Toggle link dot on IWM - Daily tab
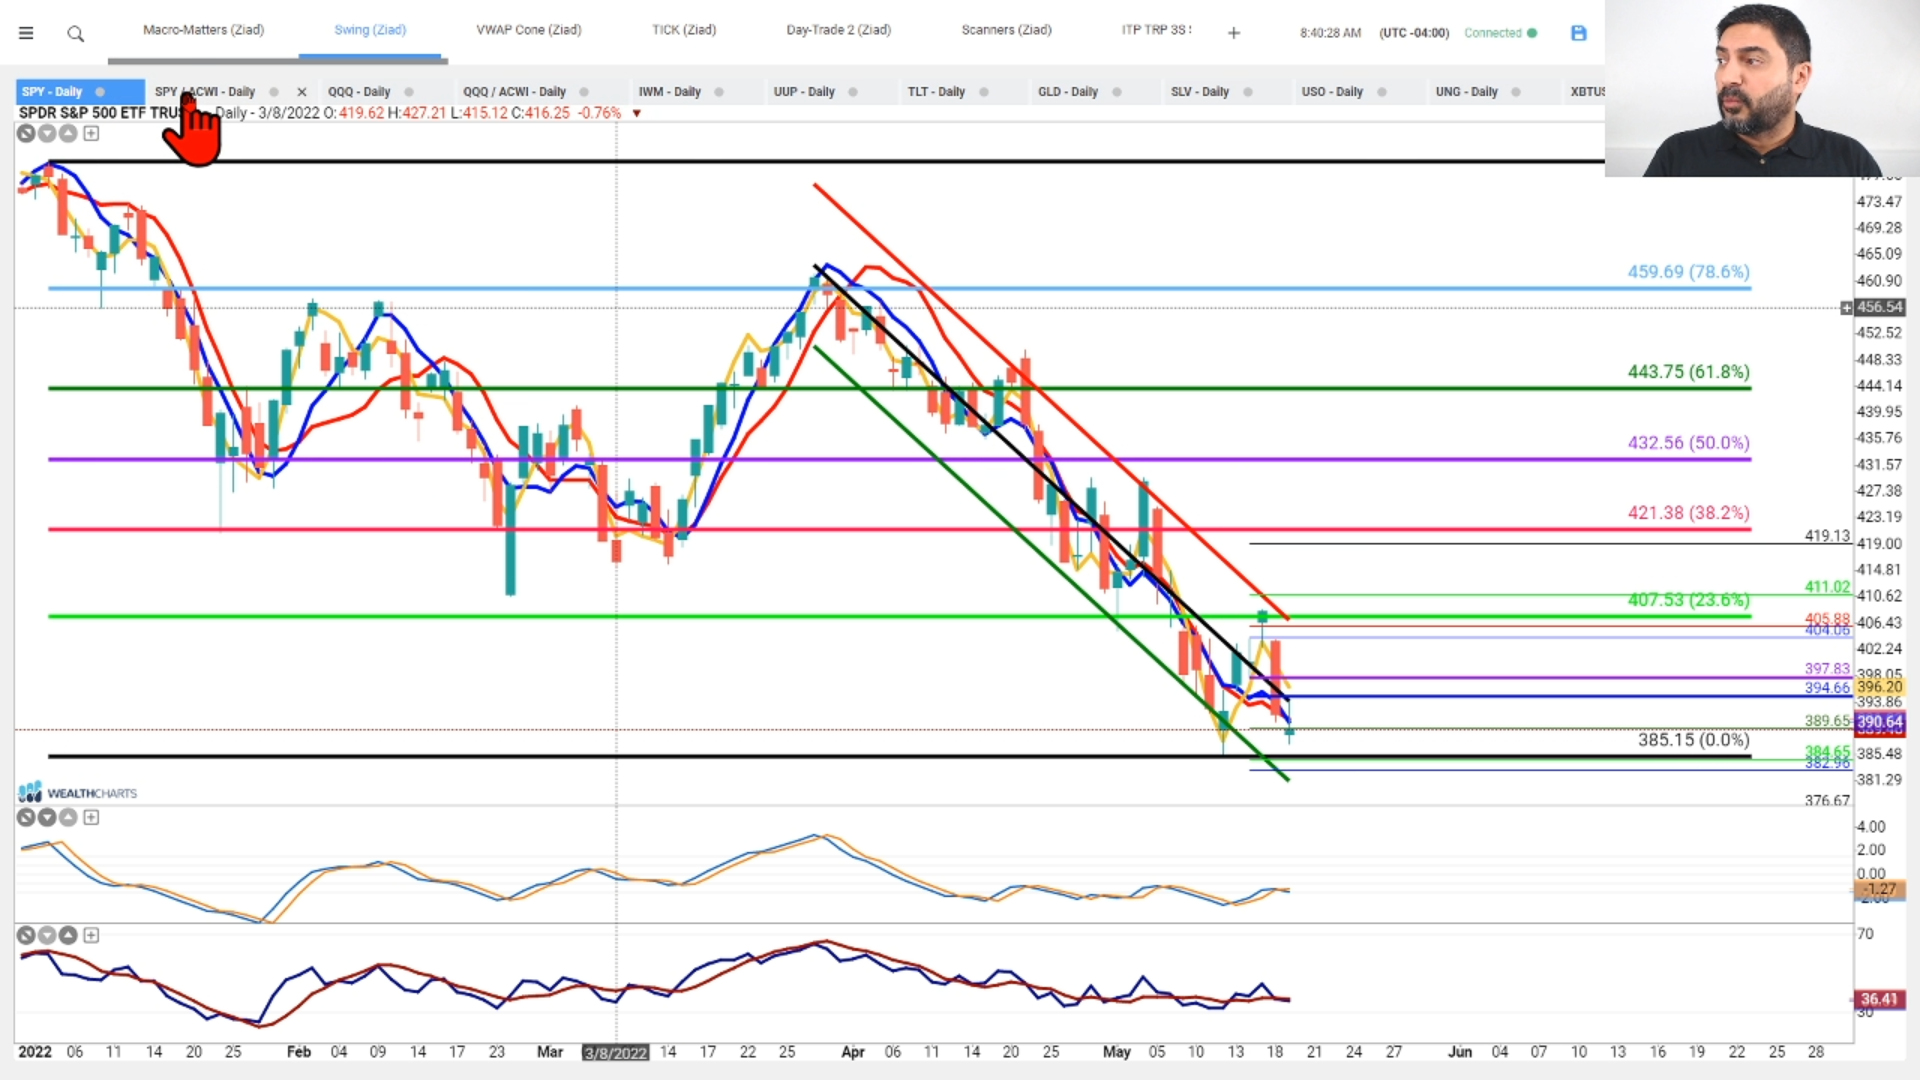Viewport: 1920px width, 1080px height. coord(719,92)
